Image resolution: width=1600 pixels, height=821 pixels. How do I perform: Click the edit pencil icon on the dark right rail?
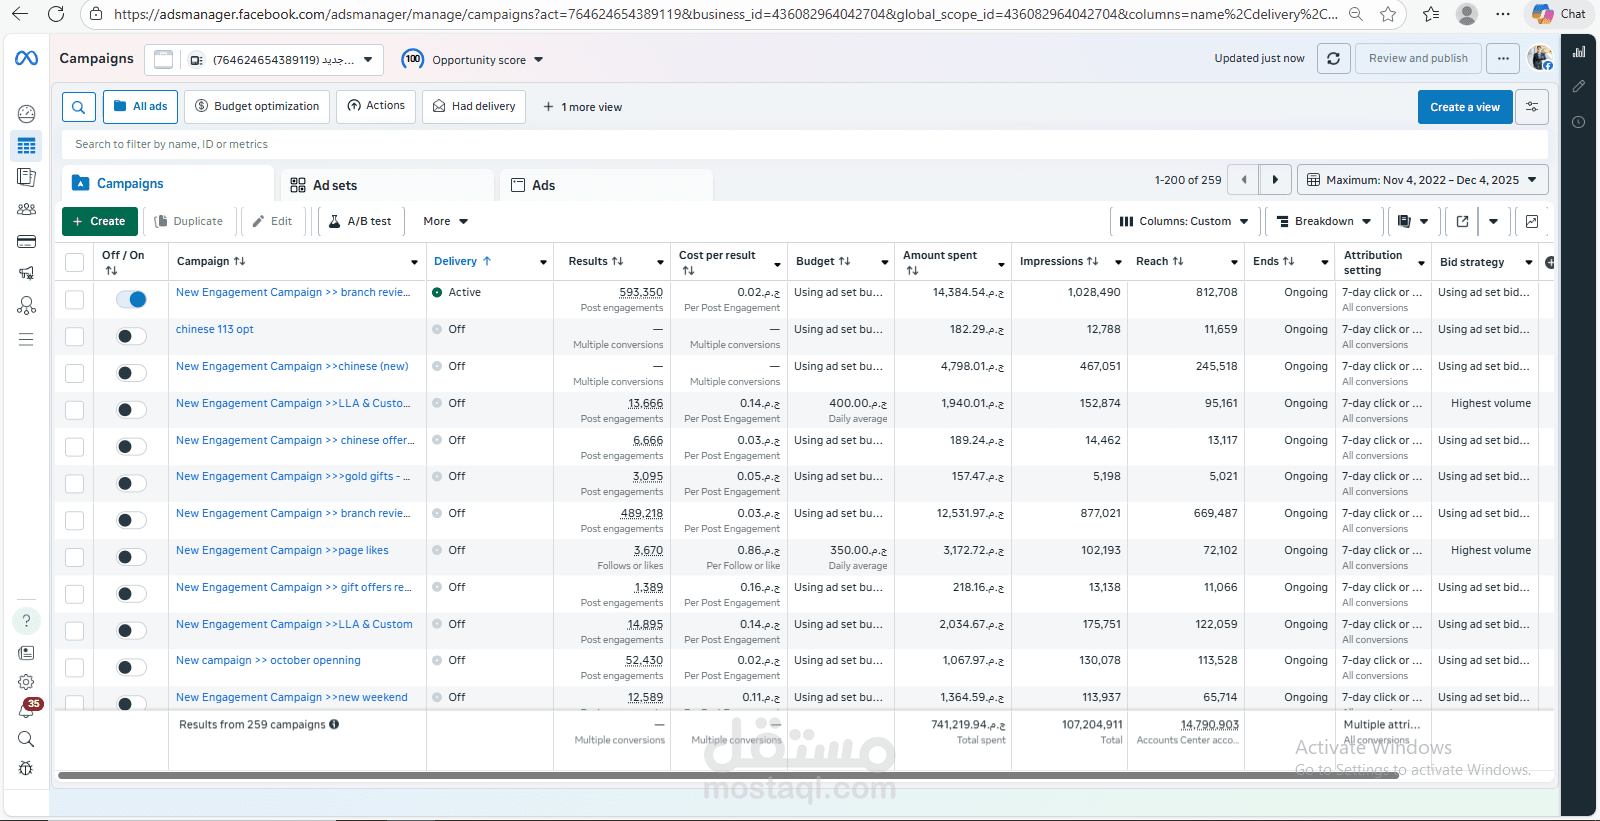1579,87
